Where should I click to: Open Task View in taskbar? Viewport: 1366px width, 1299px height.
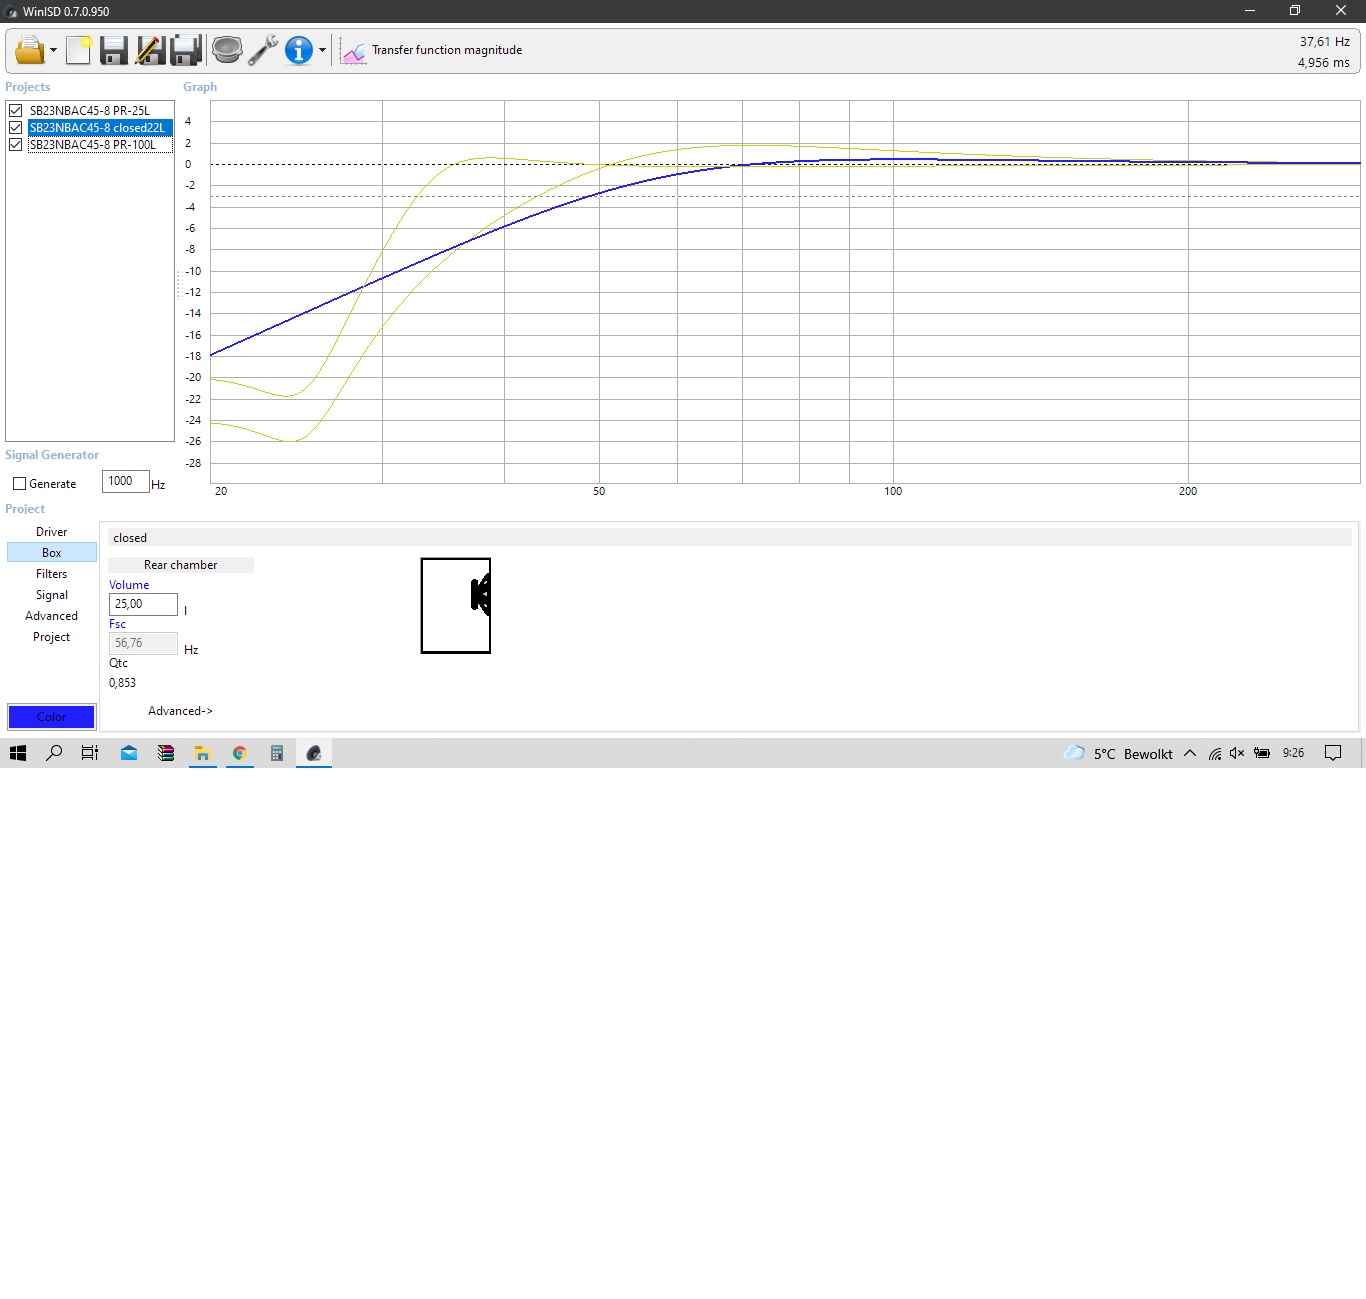pyautogui.click(x=90, y=753)
